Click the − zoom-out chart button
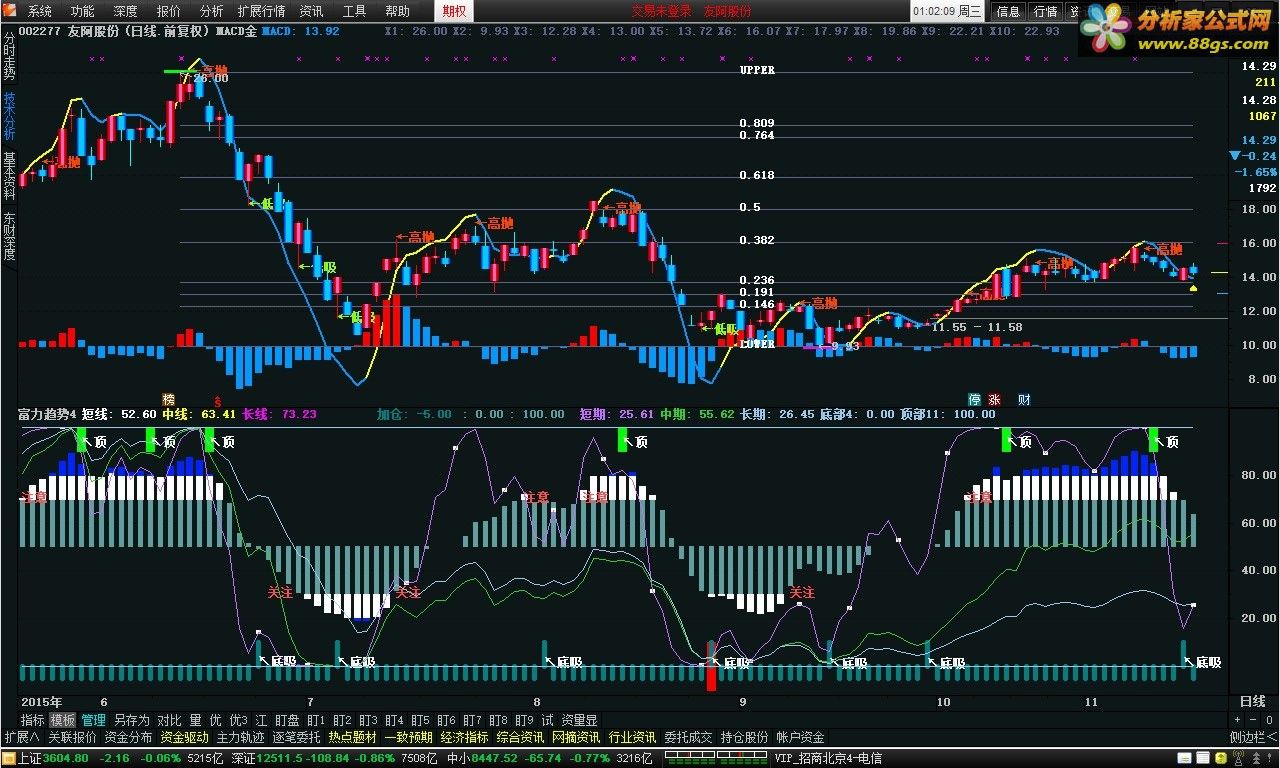This screenshot has height=768, width=1280. pos(1252,720)
